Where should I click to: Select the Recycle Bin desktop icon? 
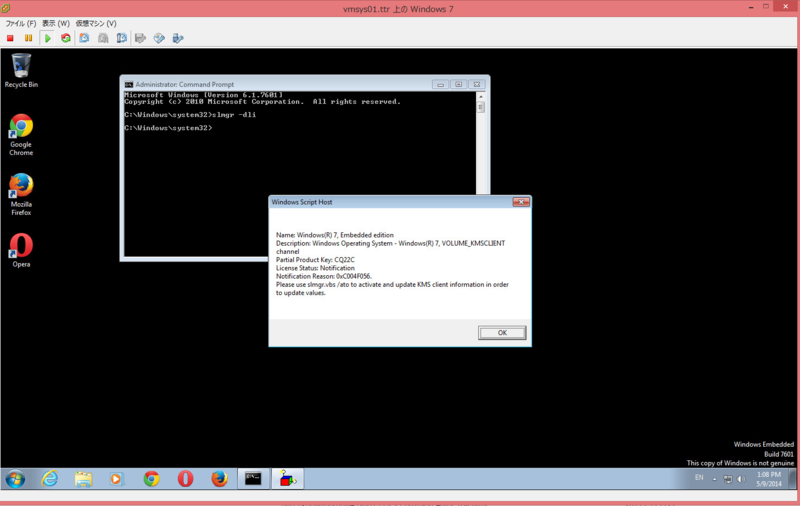click(21, 71)
